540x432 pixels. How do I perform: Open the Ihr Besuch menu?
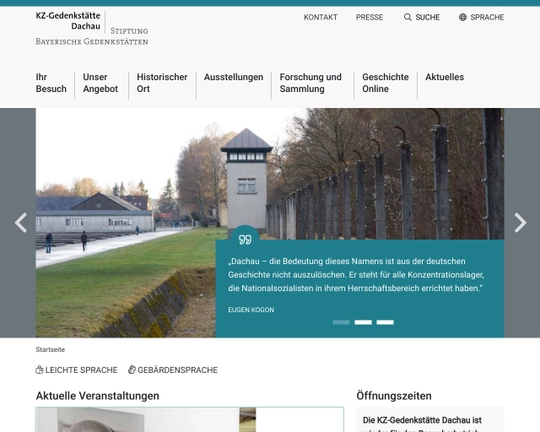[51, 83]
